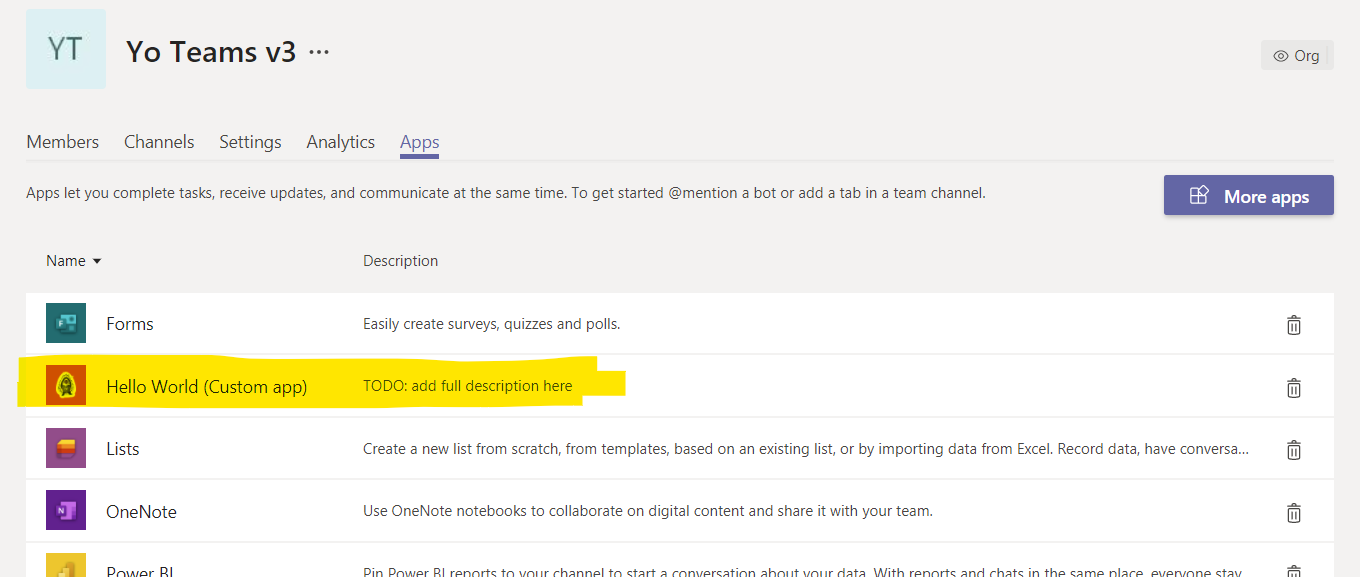This screenshot has height=577, width=1360.
Task: Select the Forms app name
Action: click(x=130, y=324)
